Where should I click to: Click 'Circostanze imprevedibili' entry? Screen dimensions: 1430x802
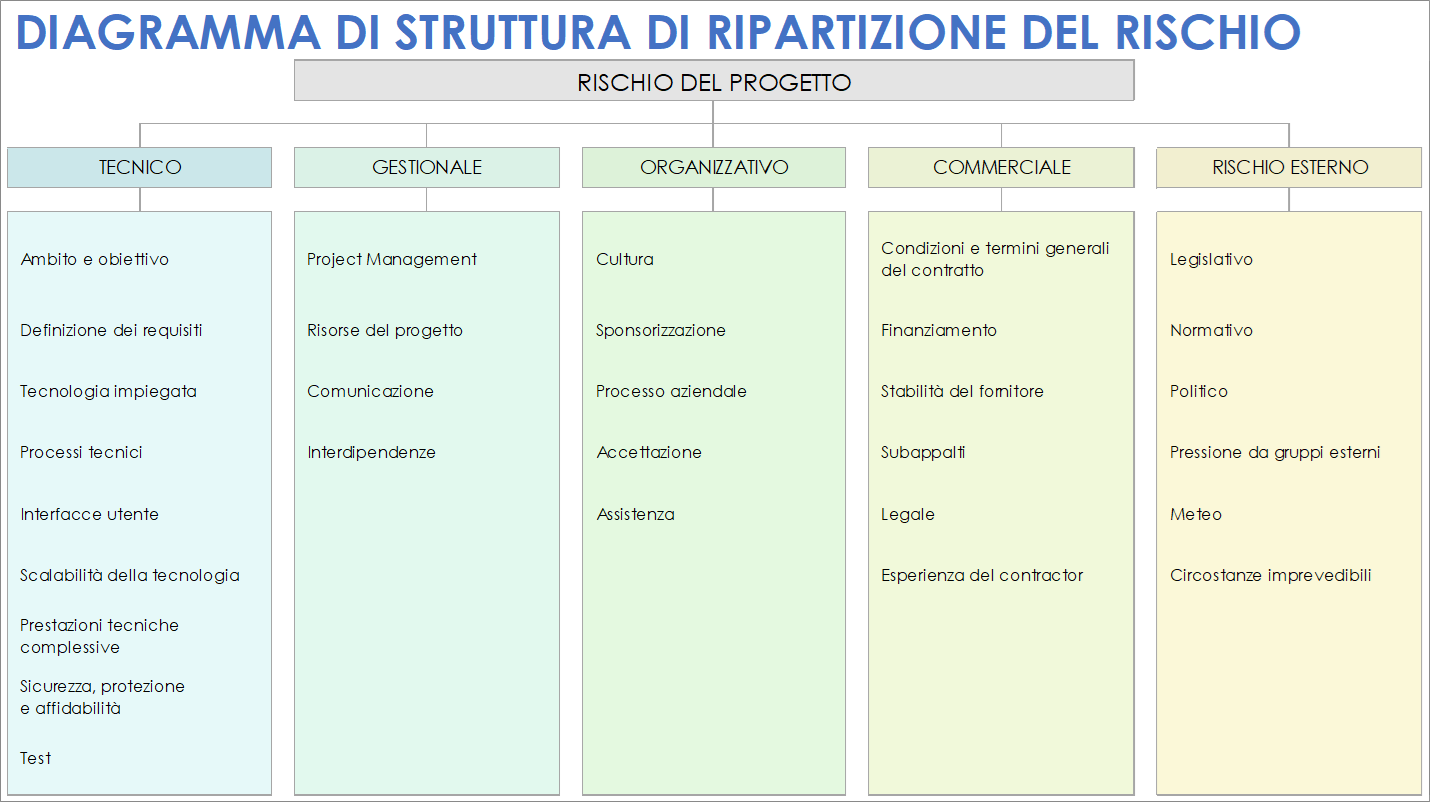click(x=1270, y=575)
